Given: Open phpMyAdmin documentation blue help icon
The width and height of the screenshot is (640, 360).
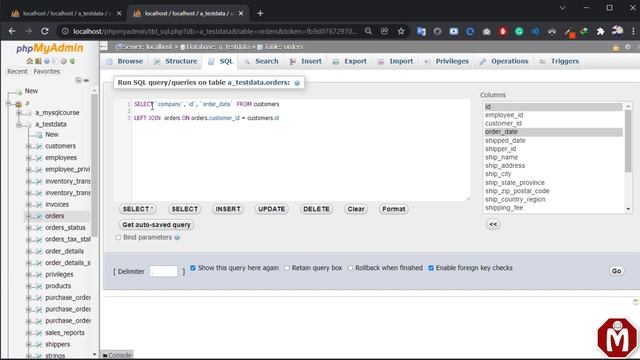Looking at the screenshot, I should point(47,61).
